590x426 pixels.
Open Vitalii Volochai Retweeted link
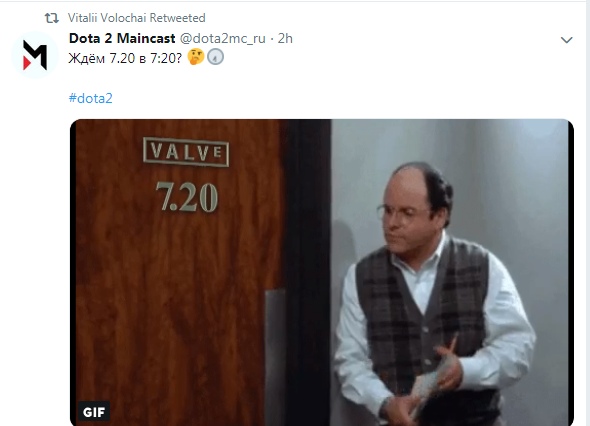137,18
